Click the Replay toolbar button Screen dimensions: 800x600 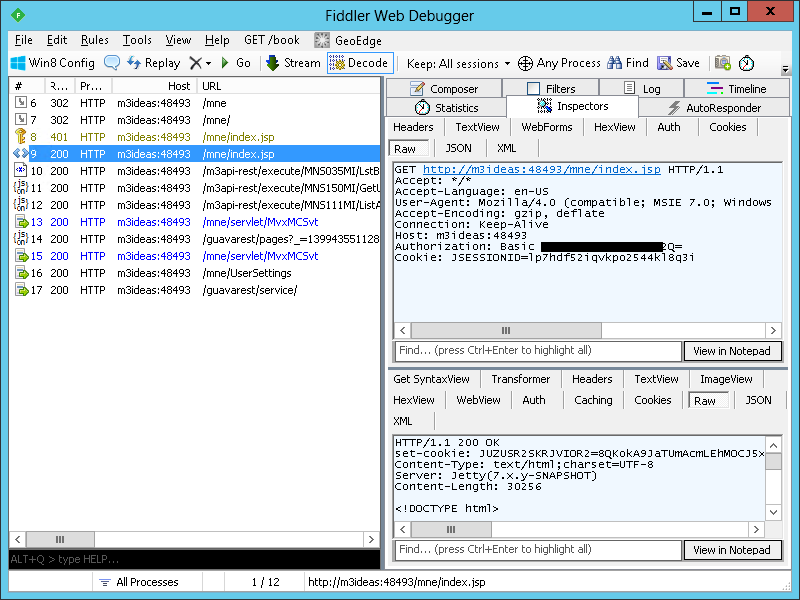[154, 63]
